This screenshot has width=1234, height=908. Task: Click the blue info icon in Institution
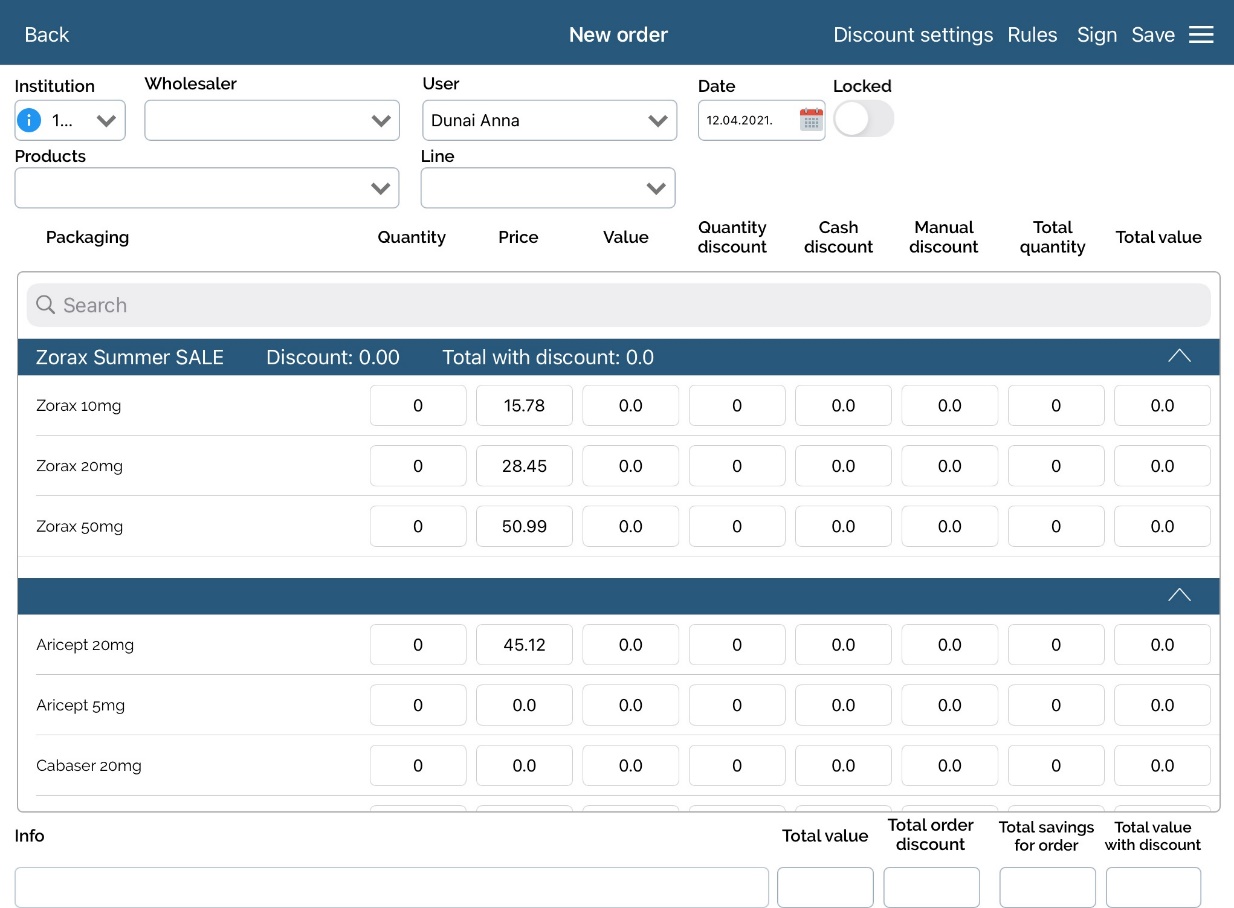coord(29,121)
